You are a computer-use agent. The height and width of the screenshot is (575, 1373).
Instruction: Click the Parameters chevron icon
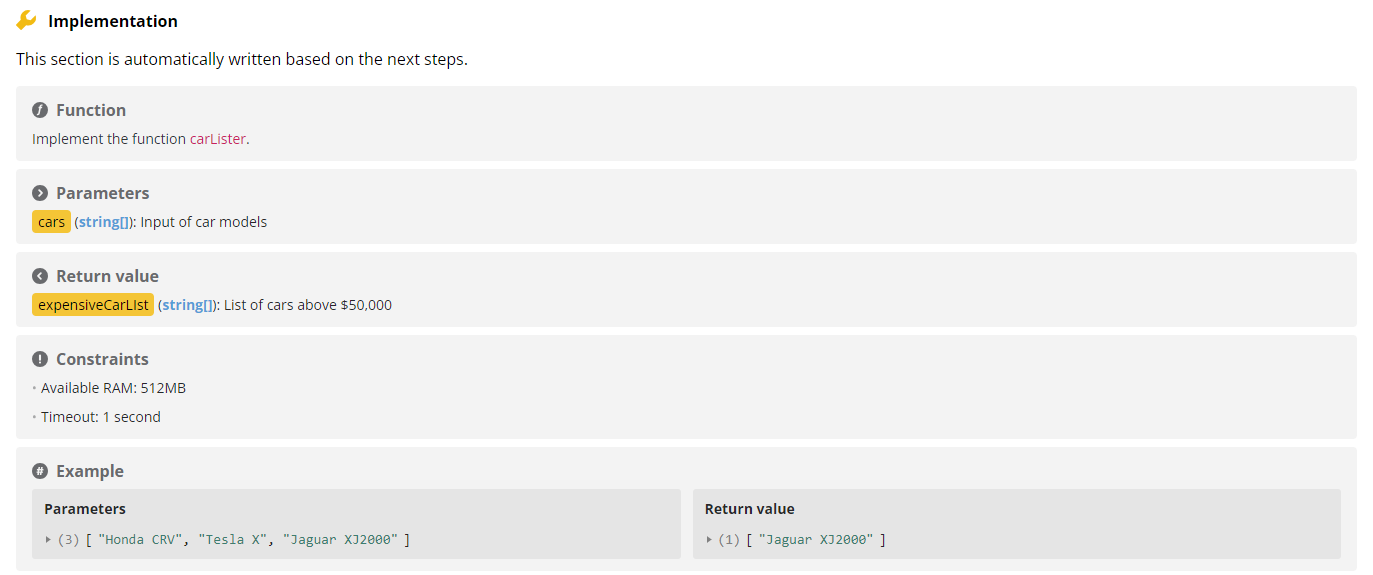(40, 193)
